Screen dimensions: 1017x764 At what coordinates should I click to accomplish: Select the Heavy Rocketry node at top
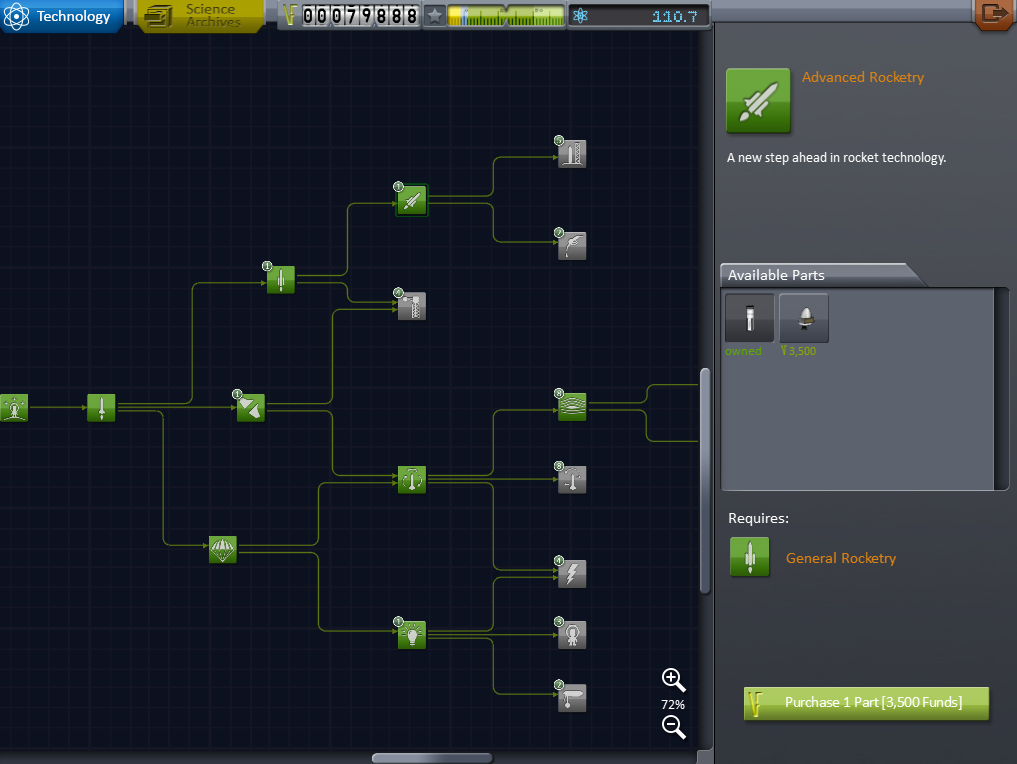(572, 153)
